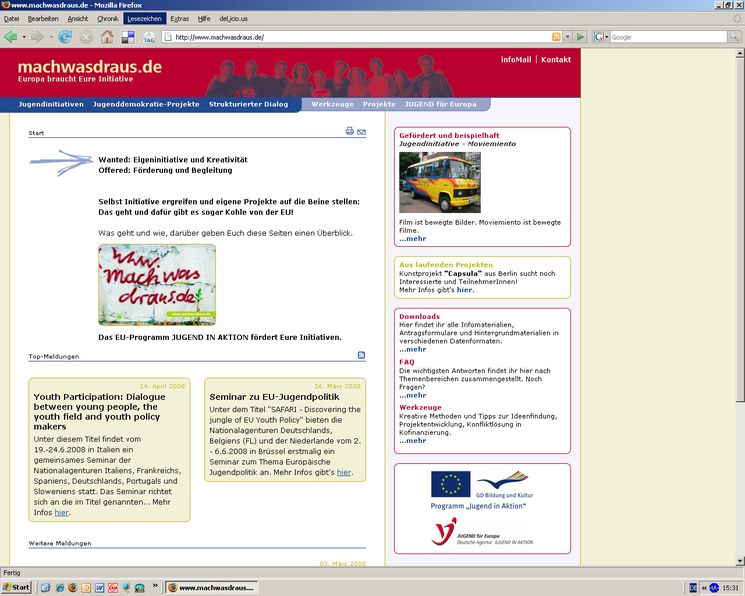Open the Google search engine selector dropdown
This screenshot has width=745, height=596.
point(601,37)
